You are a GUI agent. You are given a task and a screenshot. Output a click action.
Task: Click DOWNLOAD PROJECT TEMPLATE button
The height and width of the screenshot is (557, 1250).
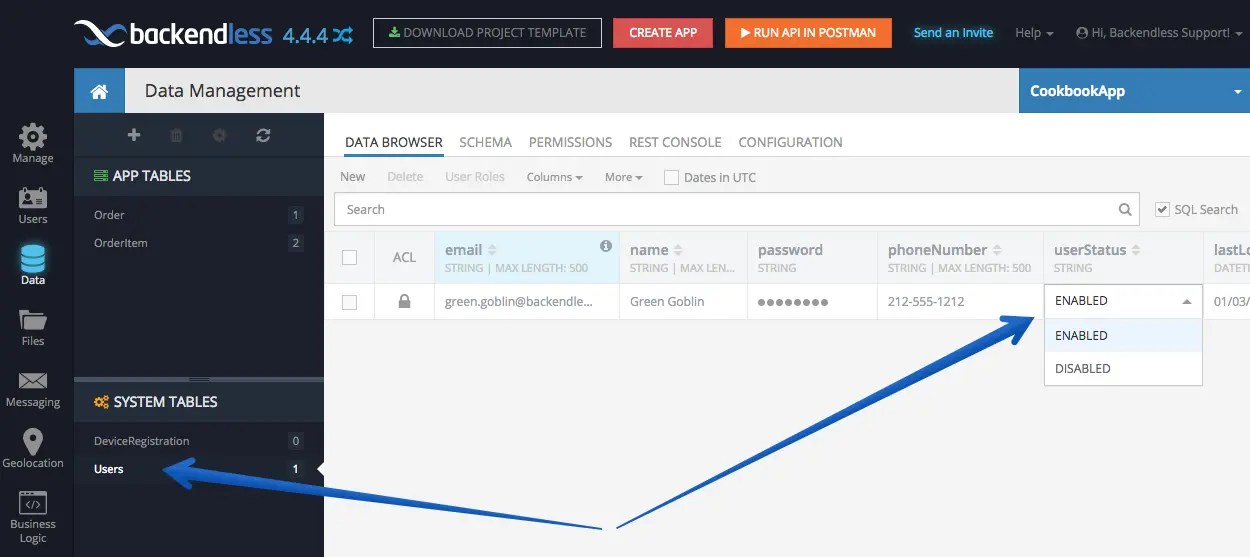point(487,33)
